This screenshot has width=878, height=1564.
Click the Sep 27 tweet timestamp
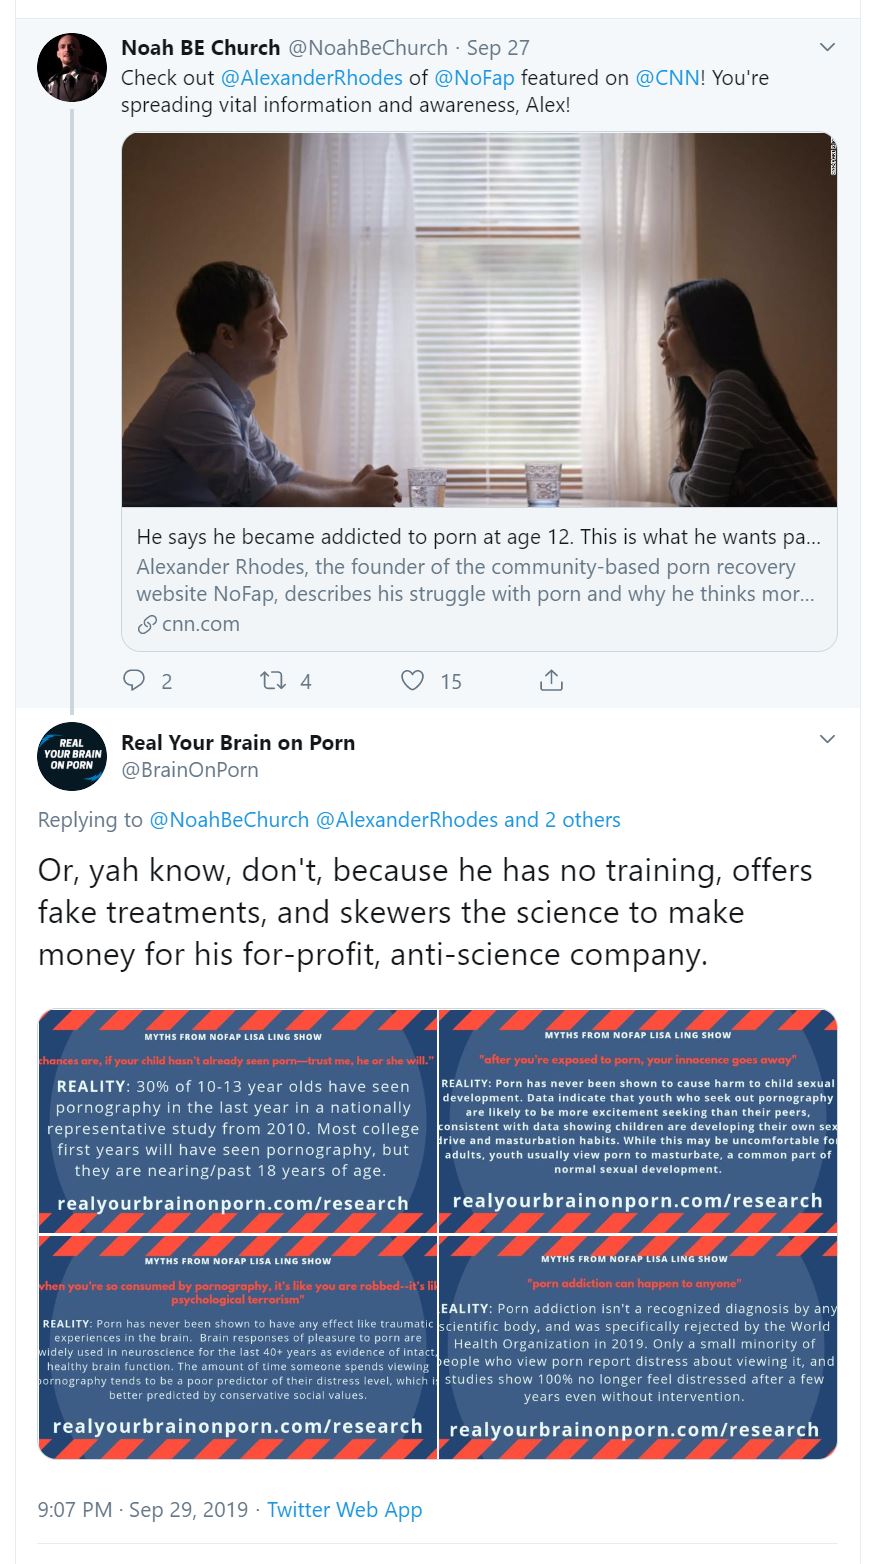pos(498,47)
